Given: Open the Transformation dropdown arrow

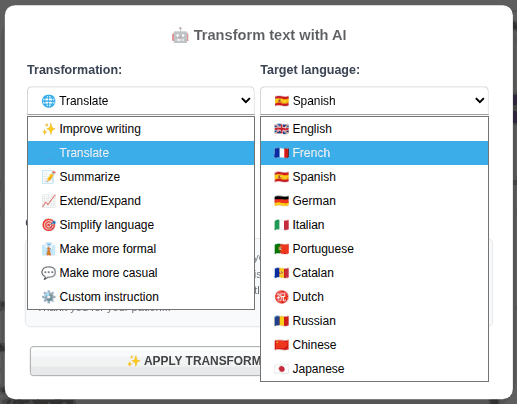Looking at the screenshot, I should click(x=246, y=100).
